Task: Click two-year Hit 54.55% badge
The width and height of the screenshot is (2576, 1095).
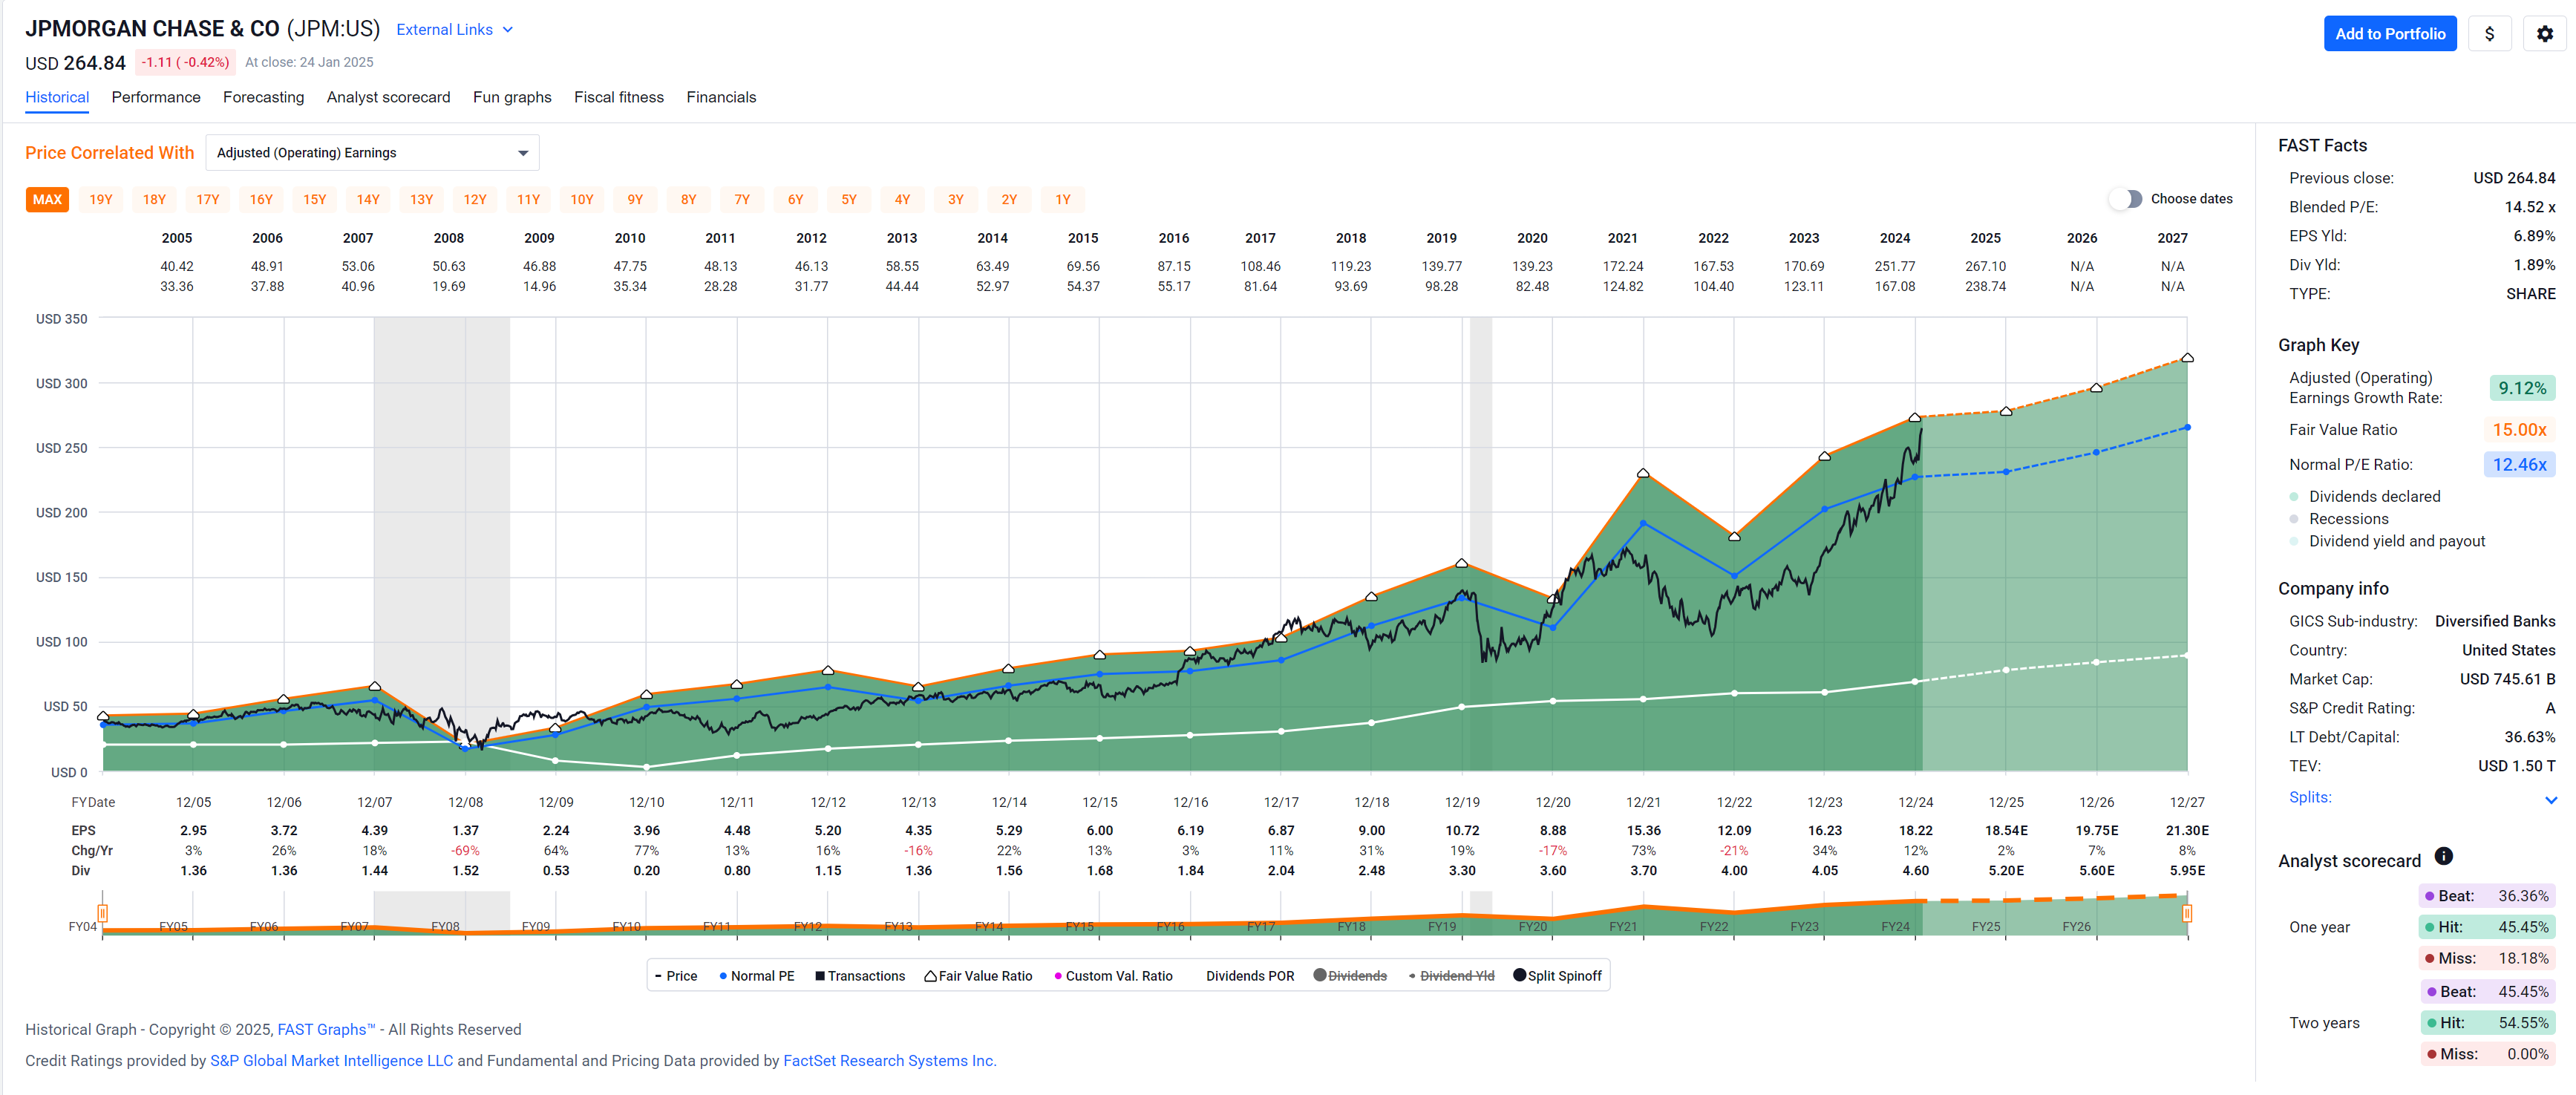Action: 2486,1023
